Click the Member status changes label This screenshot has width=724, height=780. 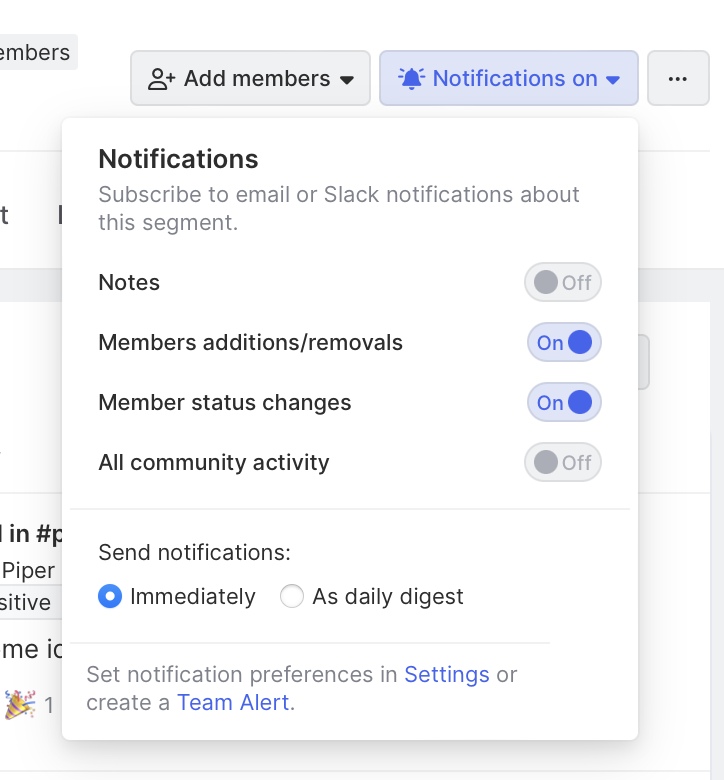(x=225, y=403)
